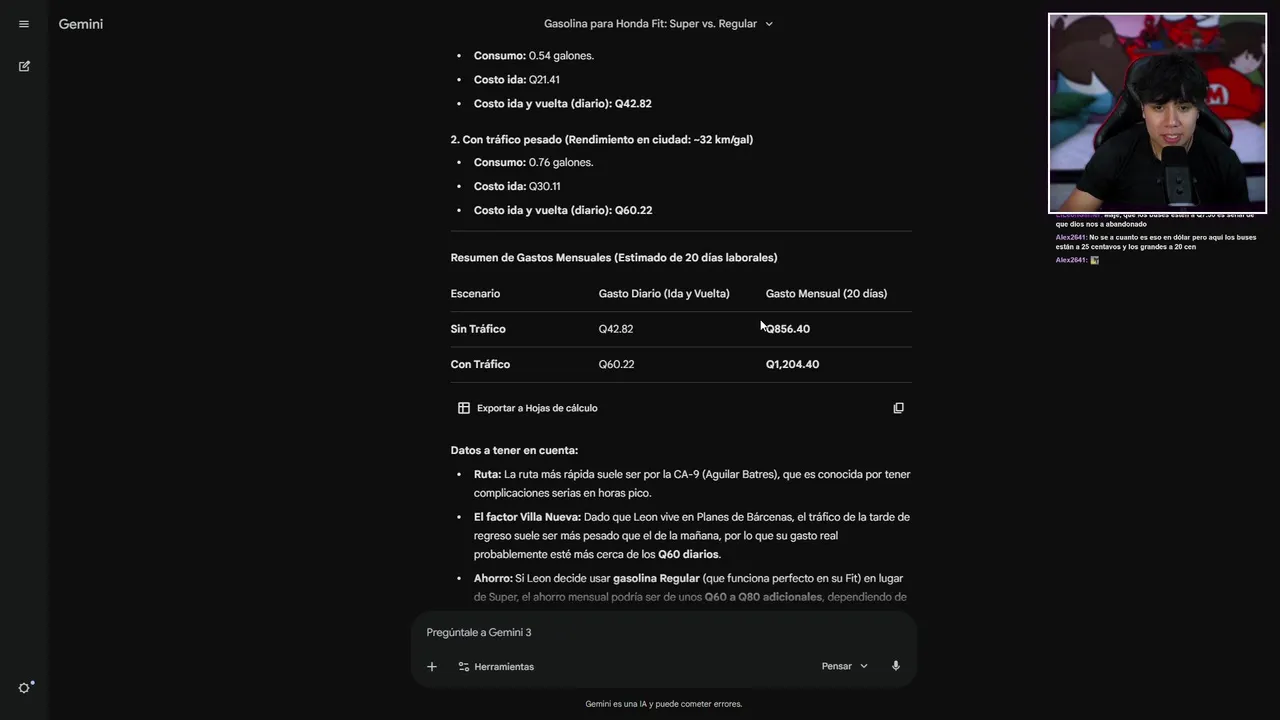Select the "Sin Tráfico" row label
Image resolution: width=1280 pixels, height=720 pixels.
[478, 329]
